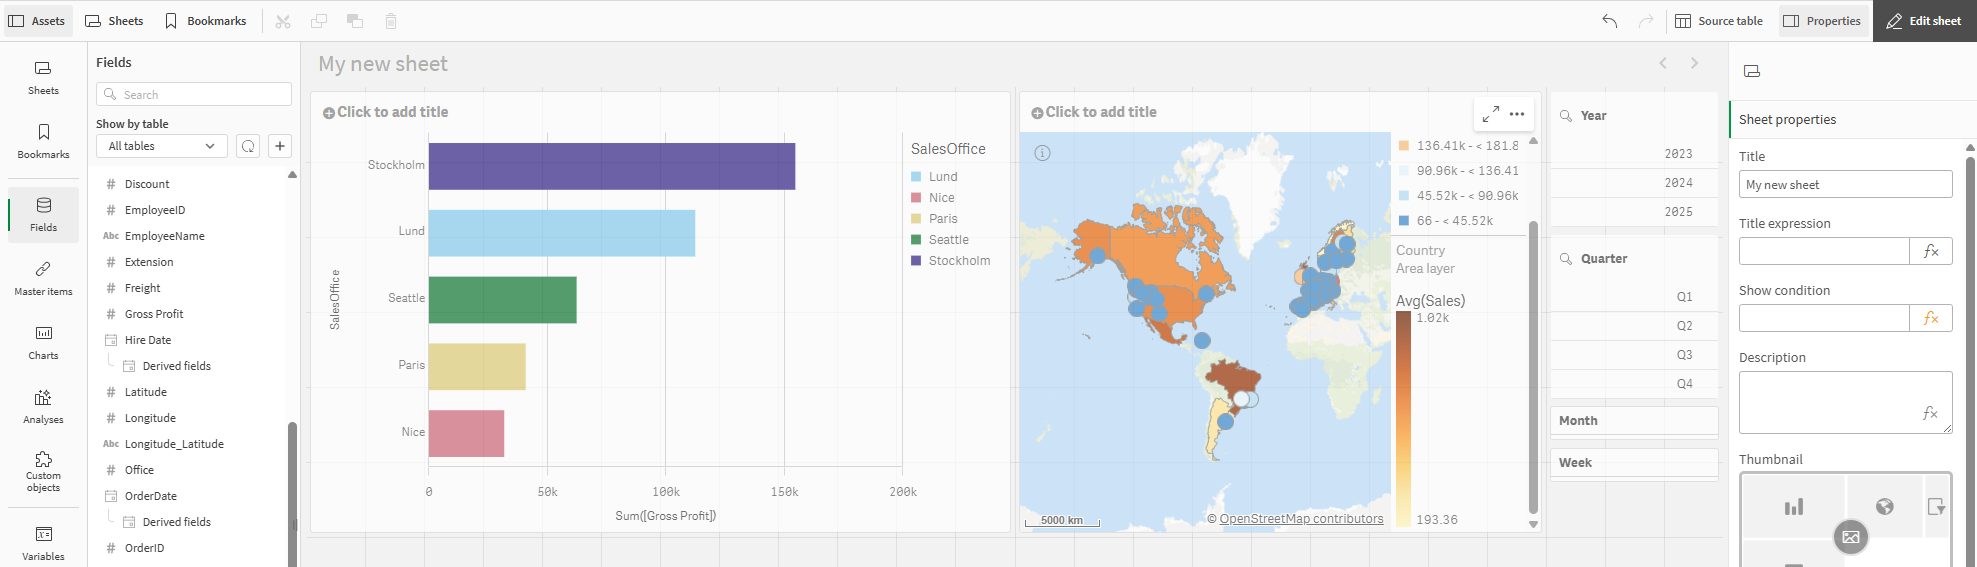Click the undo arrow icon

click(x=1609, y=21)
